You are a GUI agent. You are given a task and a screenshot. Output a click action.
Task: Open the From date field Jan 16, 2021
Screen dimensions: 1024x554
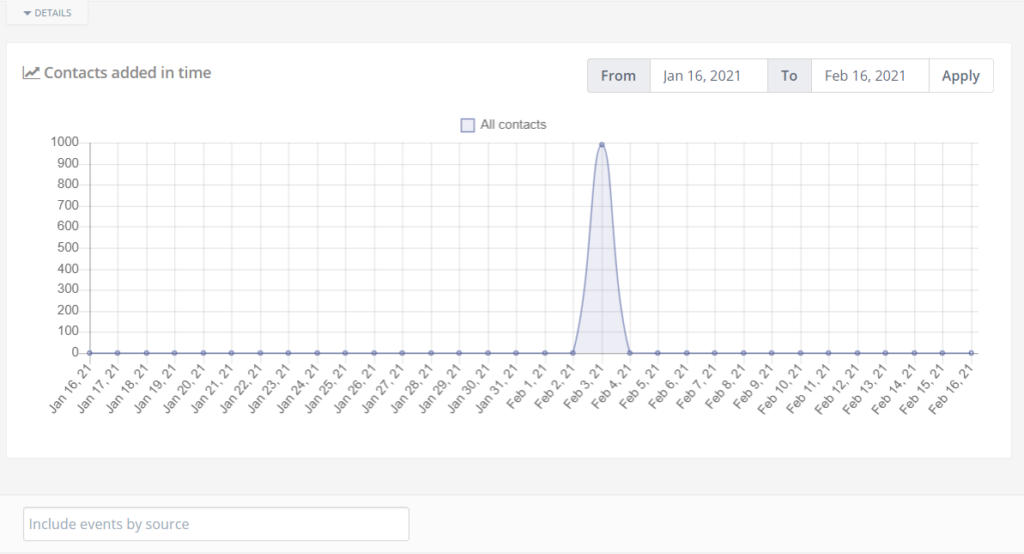coord(709,76)
